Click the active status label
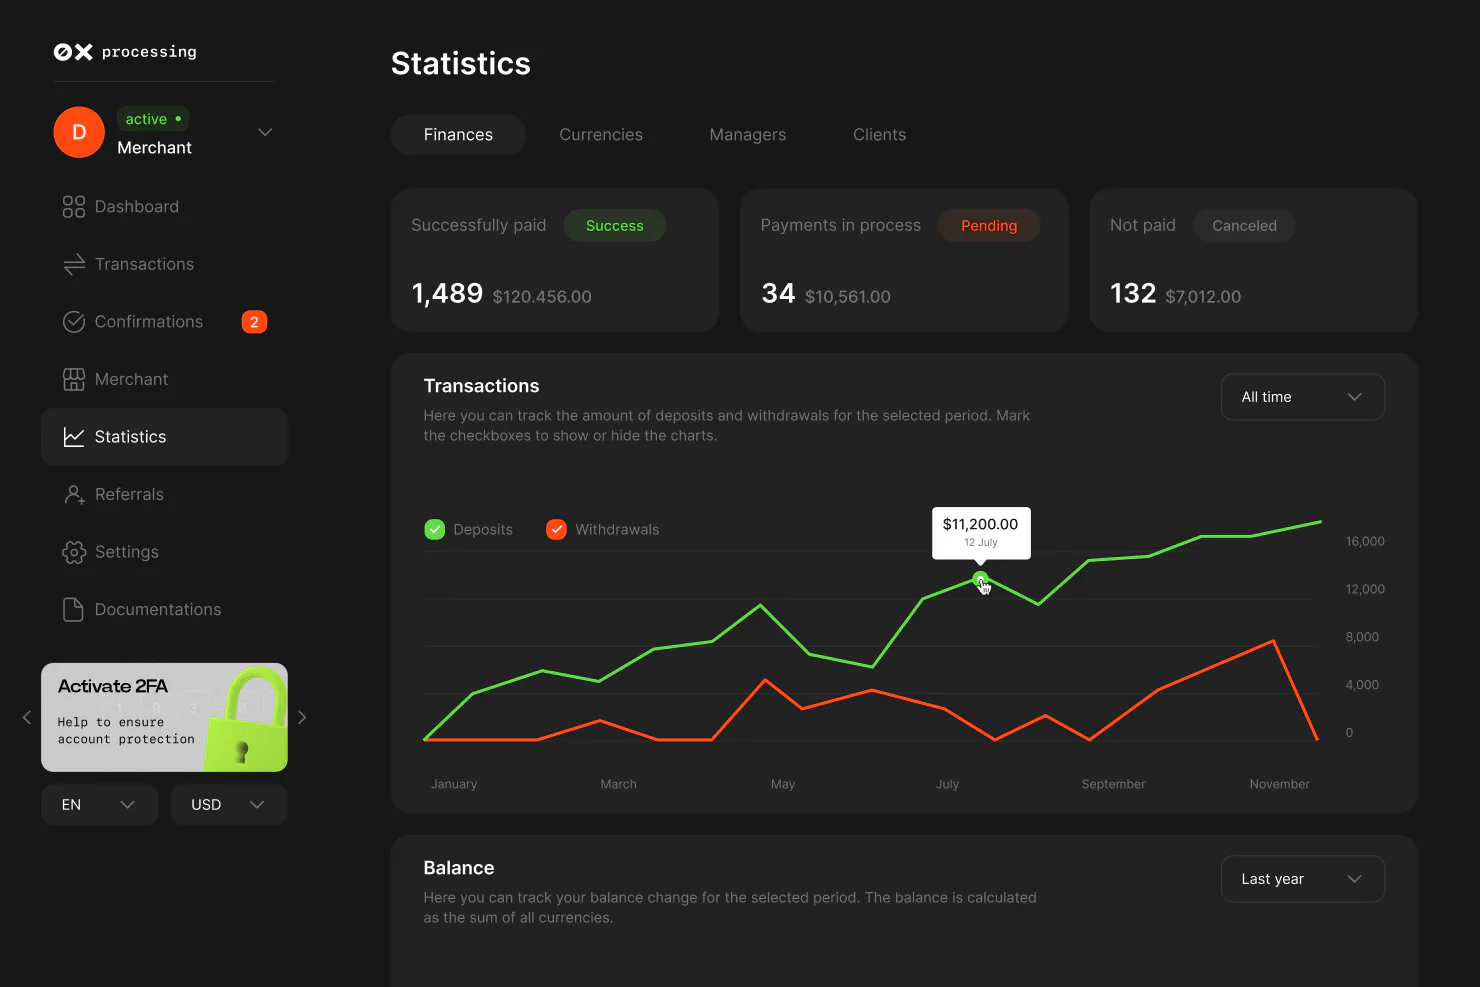 pos(153,119)
